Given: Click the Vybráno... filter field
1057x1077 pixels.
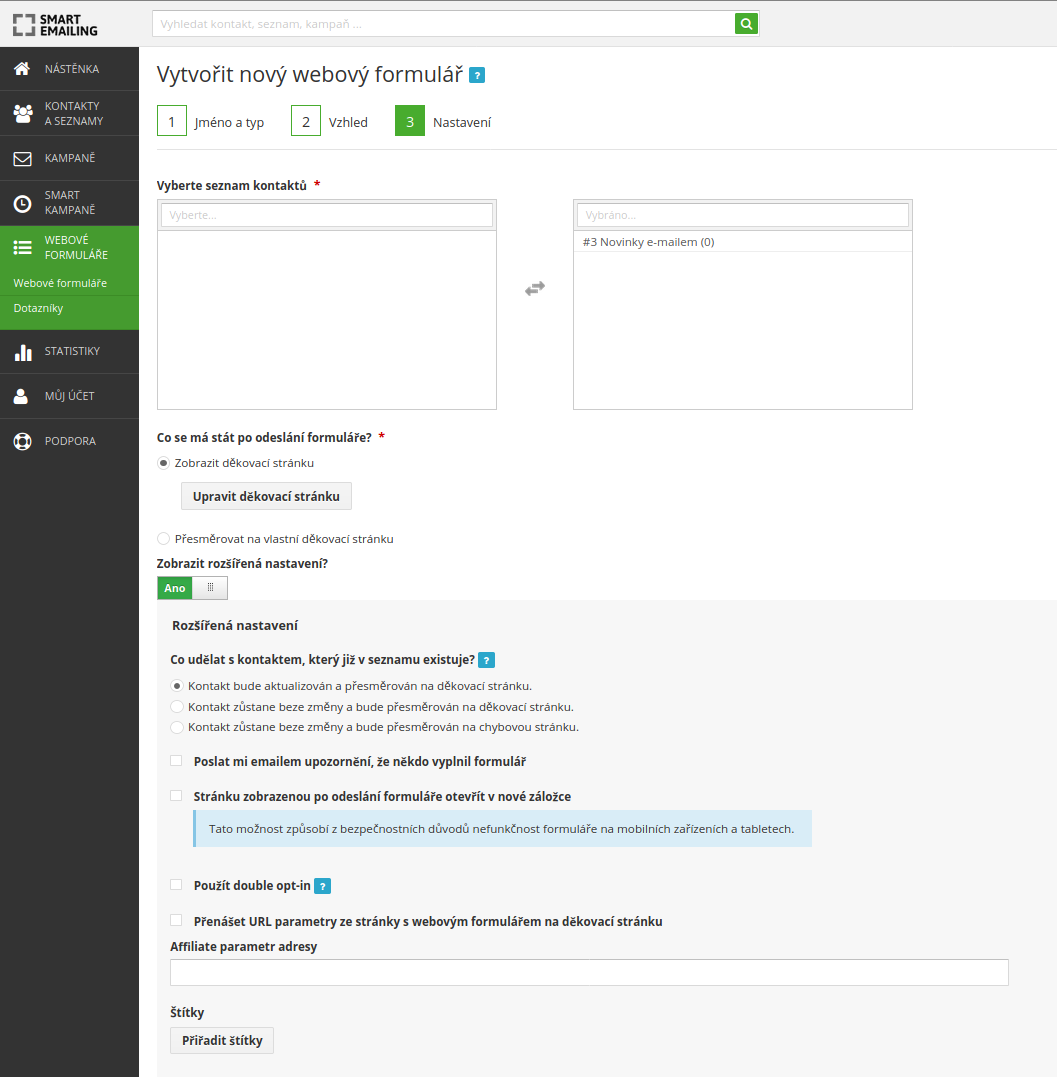Looking at the screenshot, I should click(743, 215).
